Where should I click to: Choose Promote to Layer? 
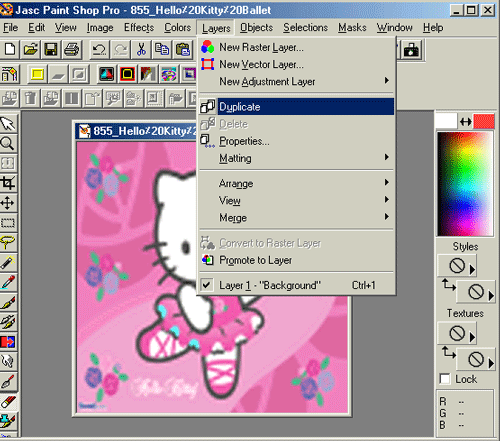297,260
